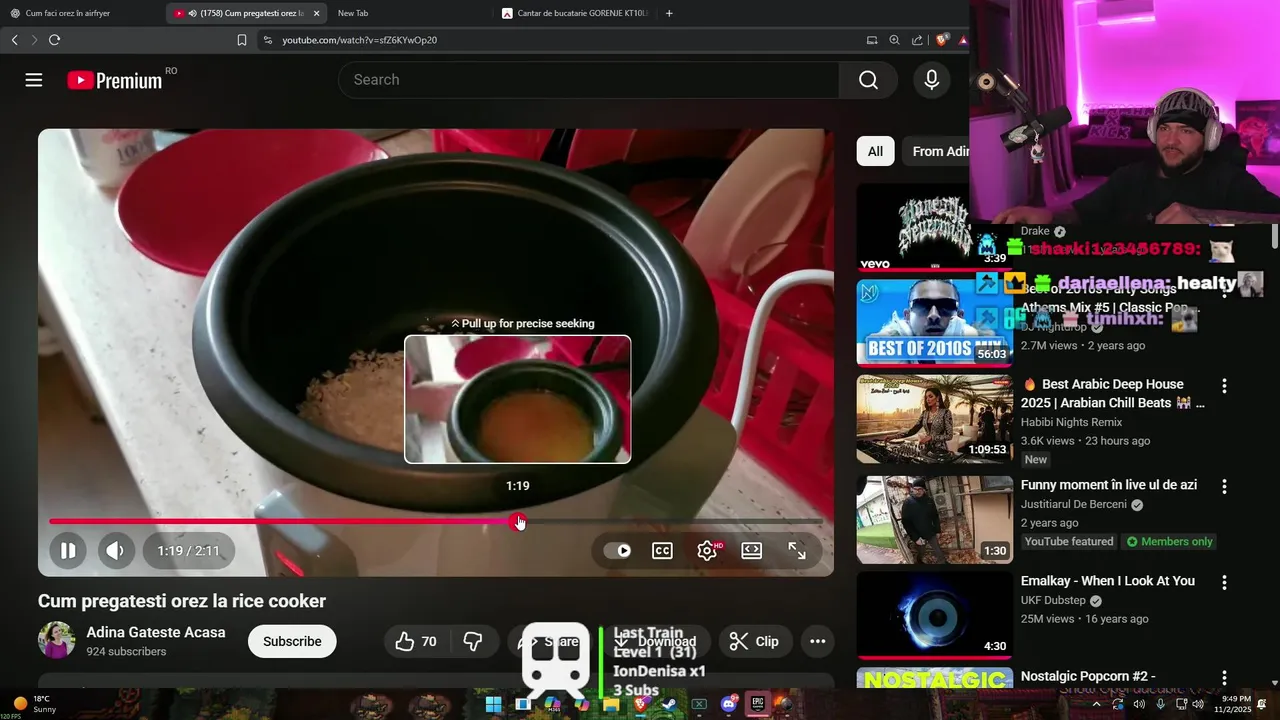Open Steam from the taskbar
The height and width of the screenshot is (720, 1280).
(669, 704)
